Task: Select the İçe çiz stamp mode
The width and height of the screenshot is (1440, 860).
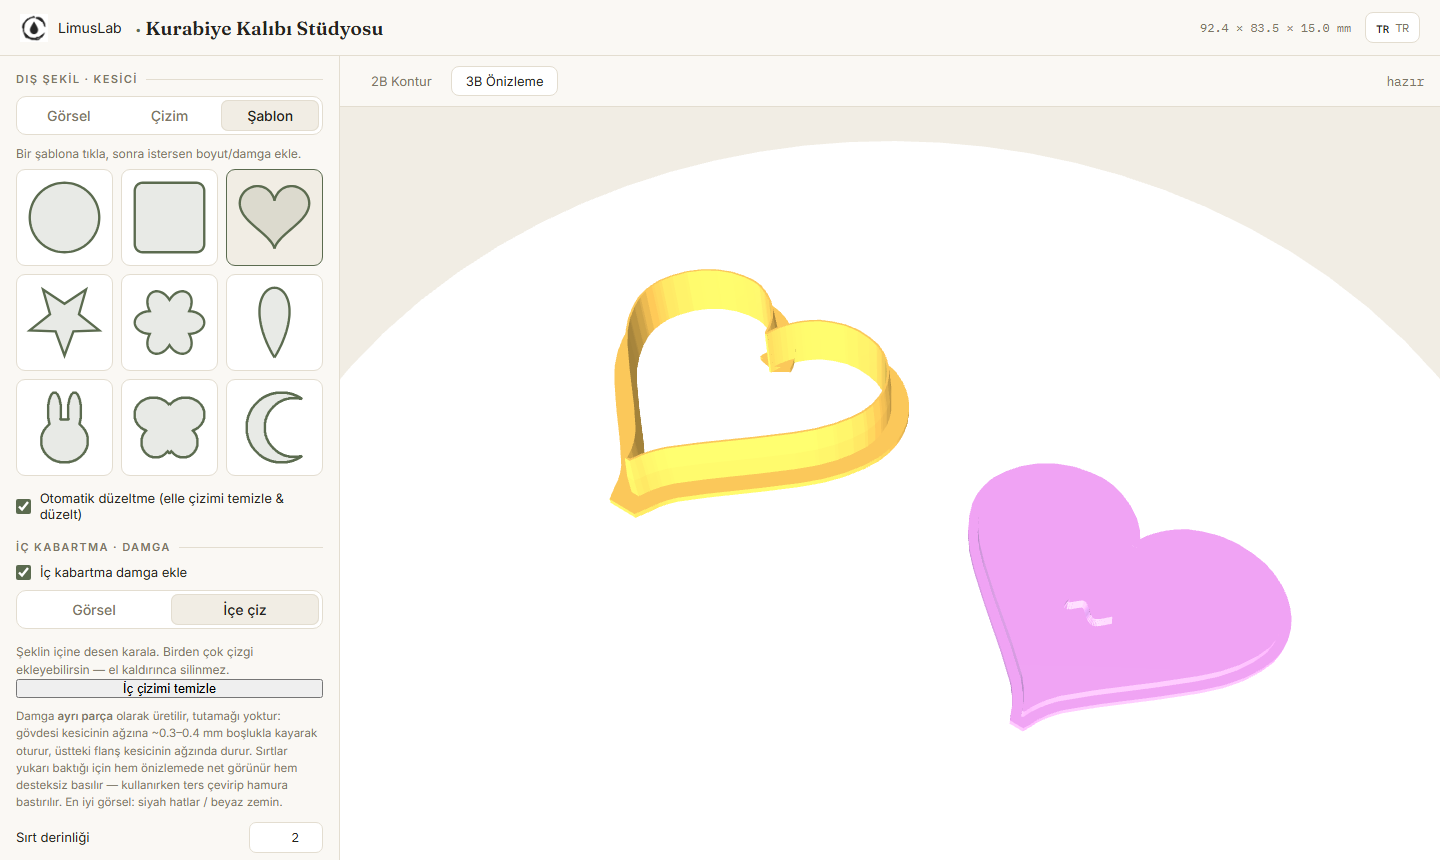Action: point(245,610)
